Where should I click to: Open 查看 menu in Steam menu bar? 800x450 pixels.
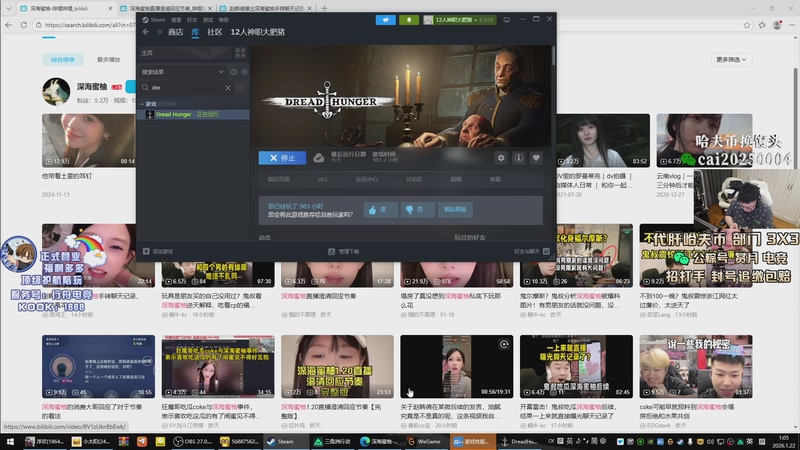click(177, 20)
